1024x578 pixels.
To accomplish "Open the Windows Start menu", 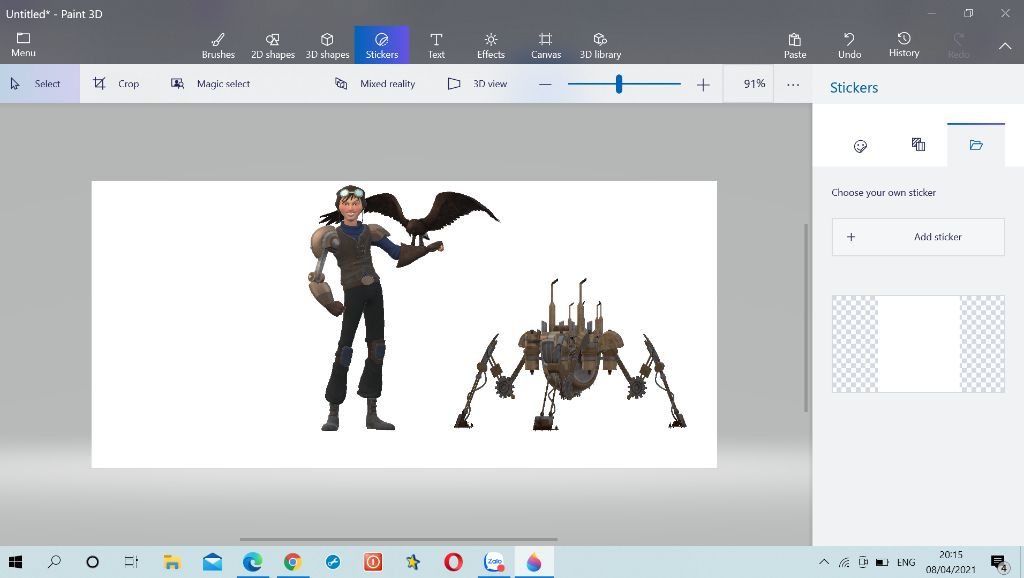I will click(16, 562).
